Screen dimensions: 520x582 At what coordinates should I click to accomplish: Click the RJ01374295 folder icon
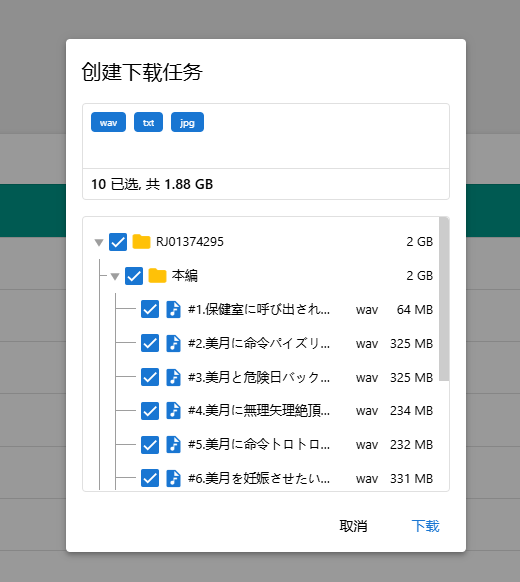[141, 242]
